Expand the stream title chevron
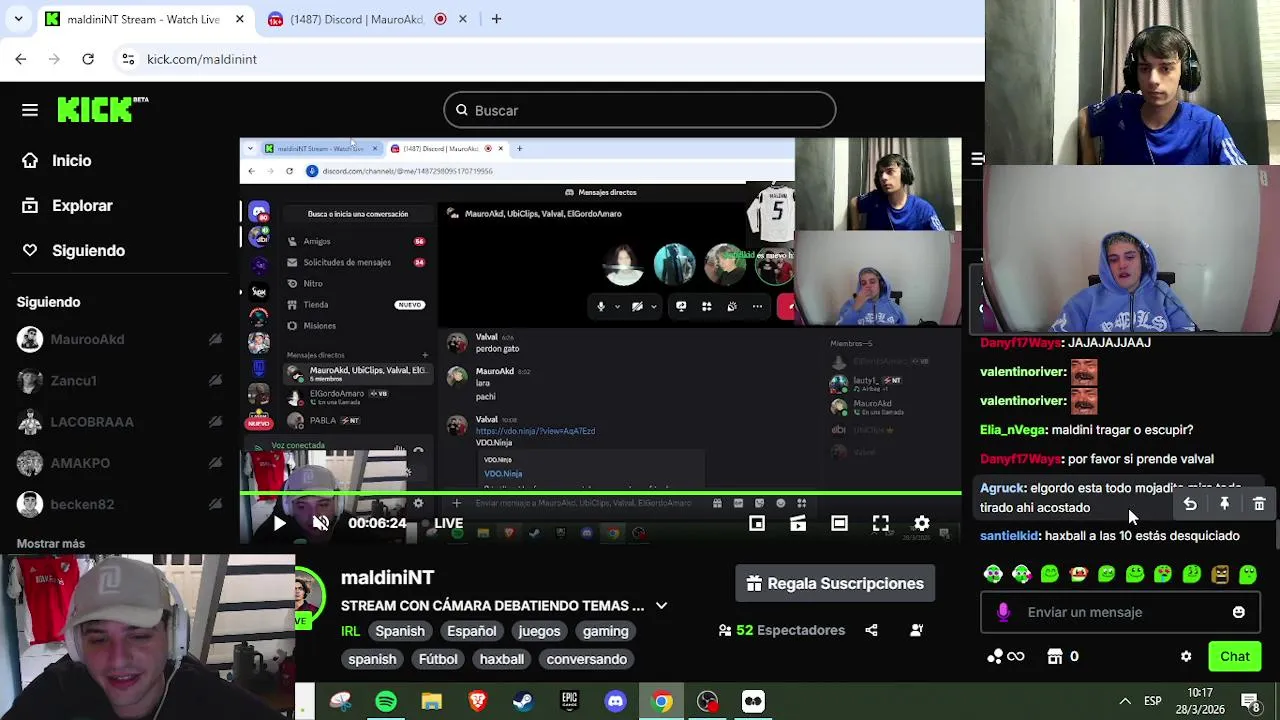Viewport: 1280px width, 720px height. [x=661, y=605]
